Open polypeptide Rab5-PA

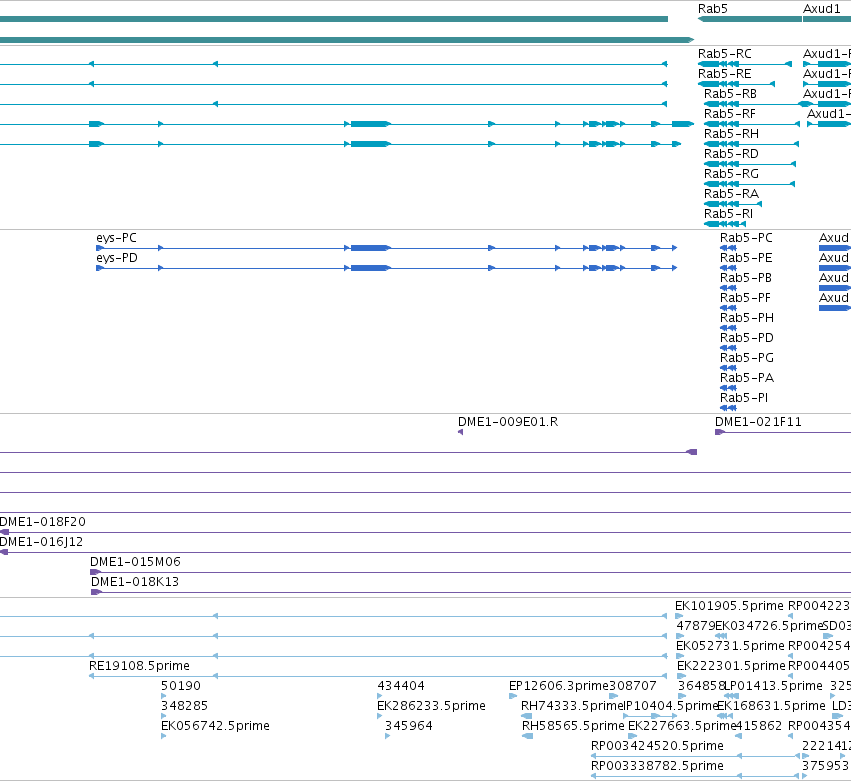(747, 379)
